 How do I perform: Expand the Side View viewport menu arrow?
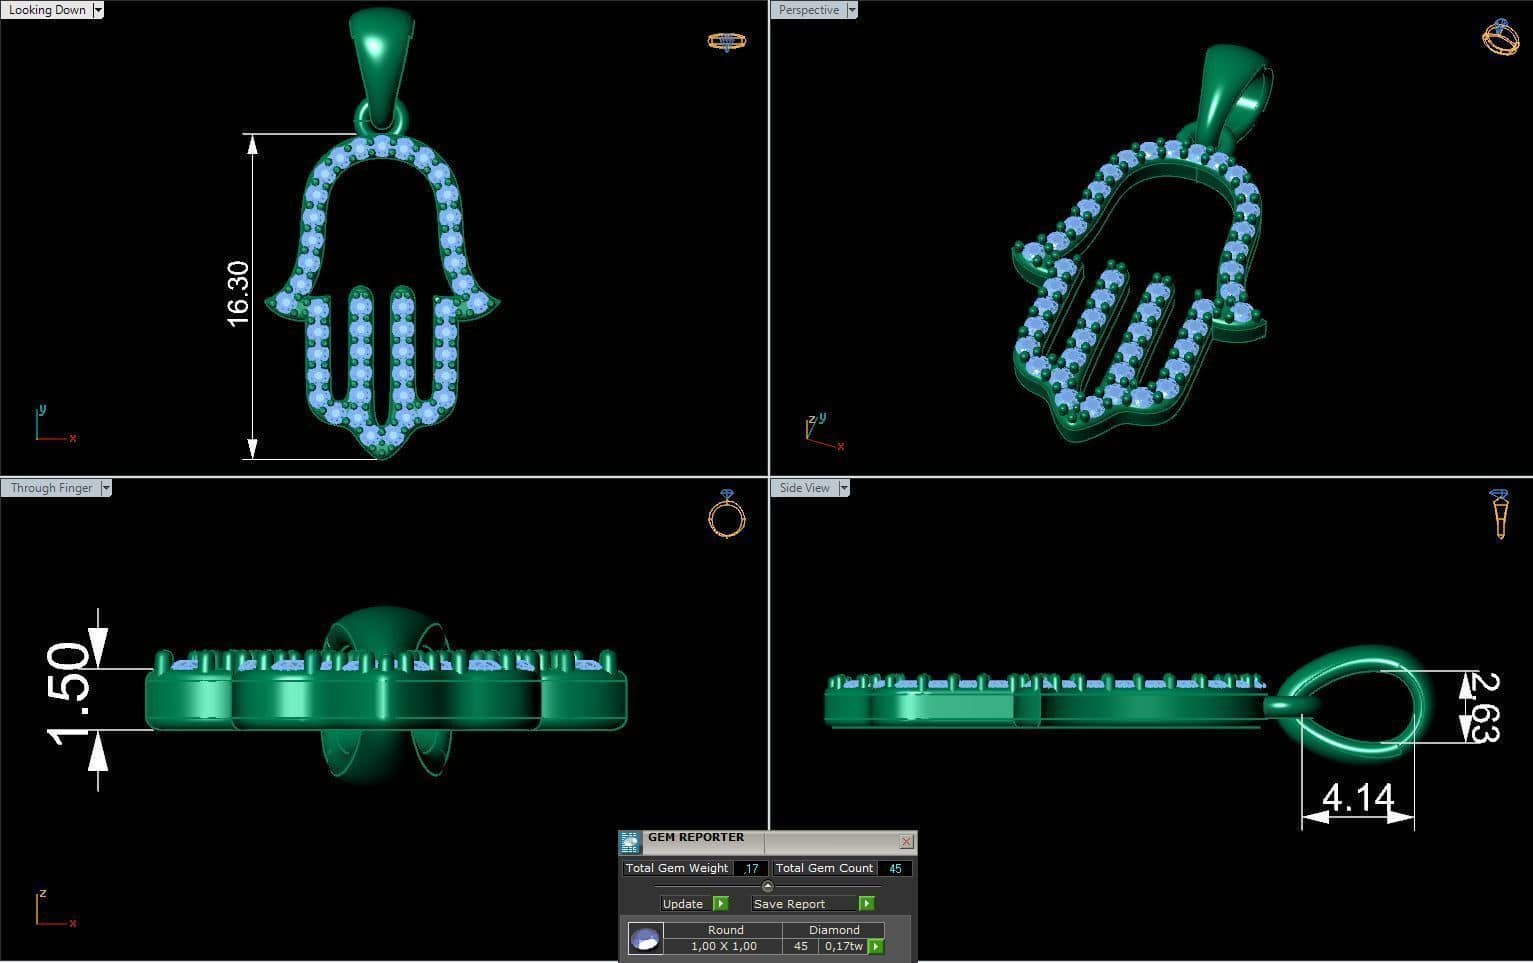(844, 488)
